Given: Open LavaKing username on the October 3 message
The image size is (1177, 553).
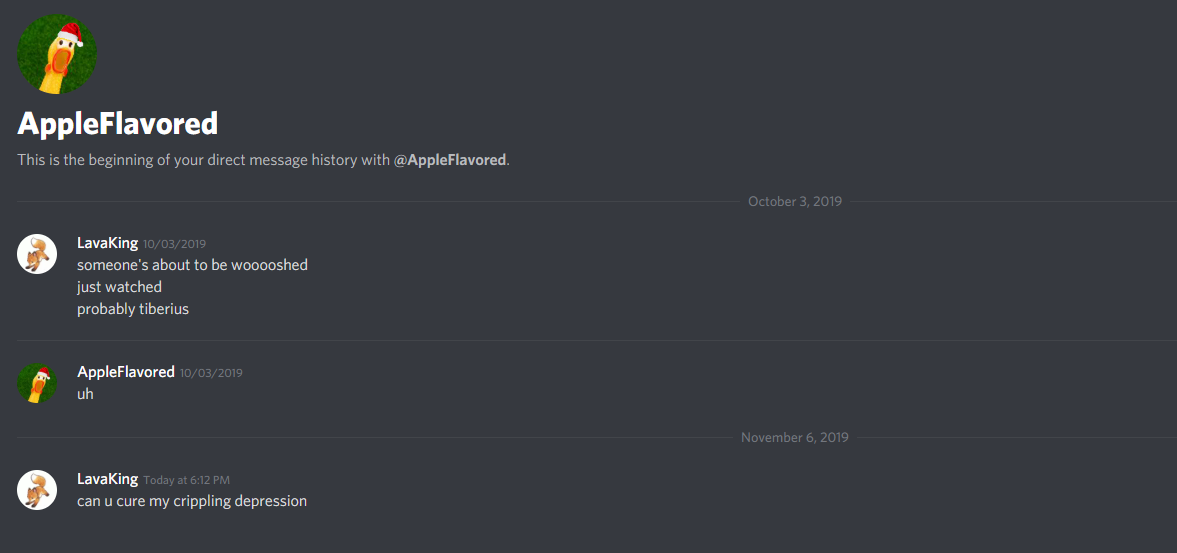Looking at the screenshot, I should pos(107,242).
